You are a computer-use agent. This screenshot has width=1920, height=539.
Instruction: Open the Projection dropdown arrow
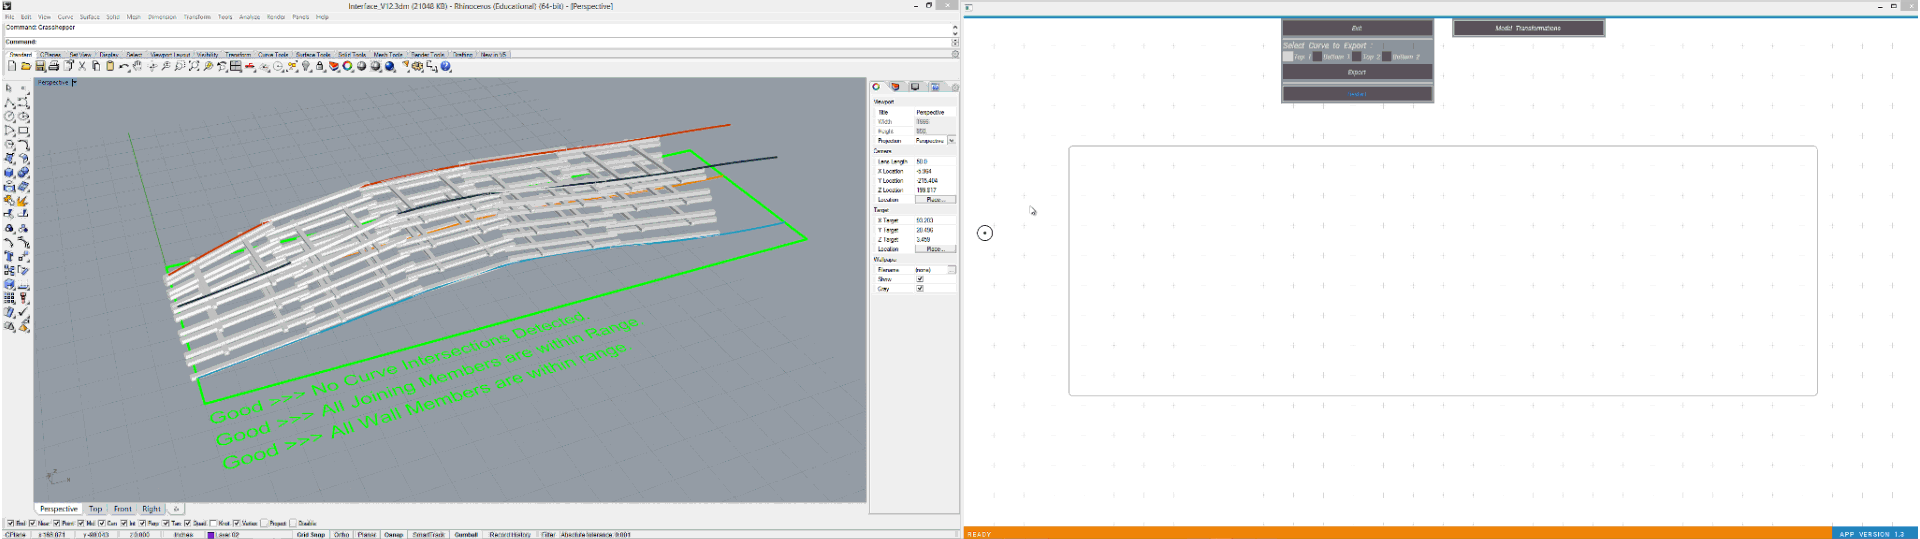tap(952, 141)
